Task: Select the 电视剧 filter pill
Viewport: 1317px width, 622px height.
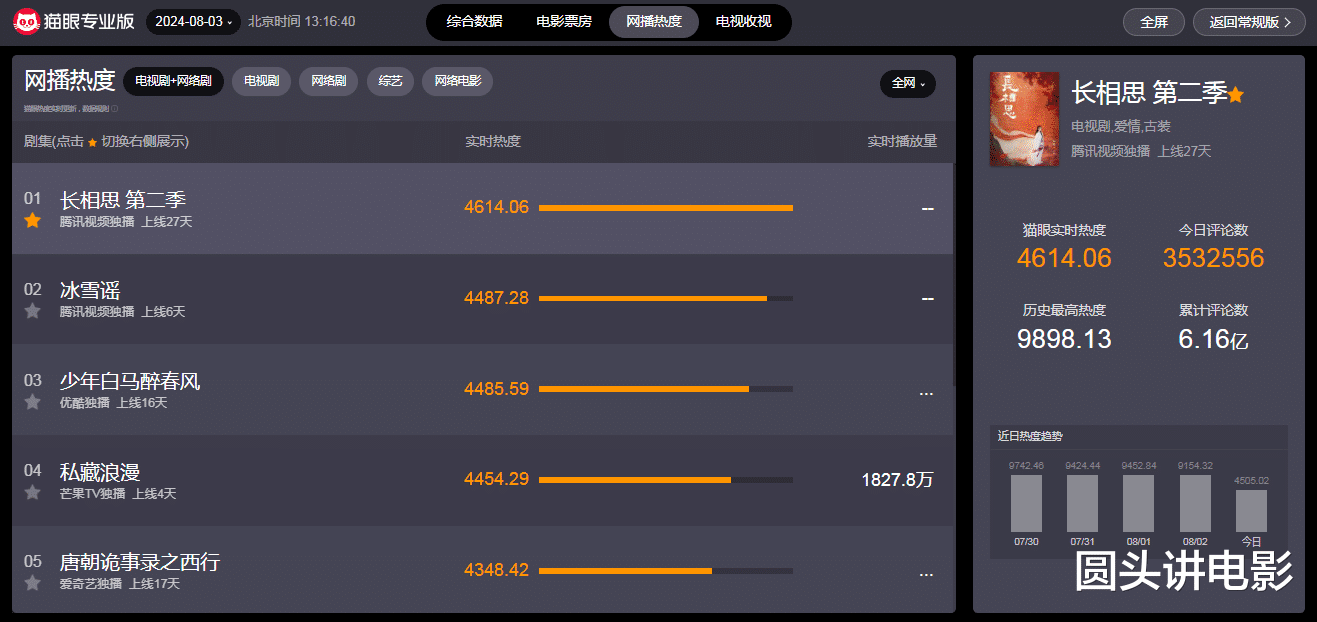Action: (x=261, y=81)
